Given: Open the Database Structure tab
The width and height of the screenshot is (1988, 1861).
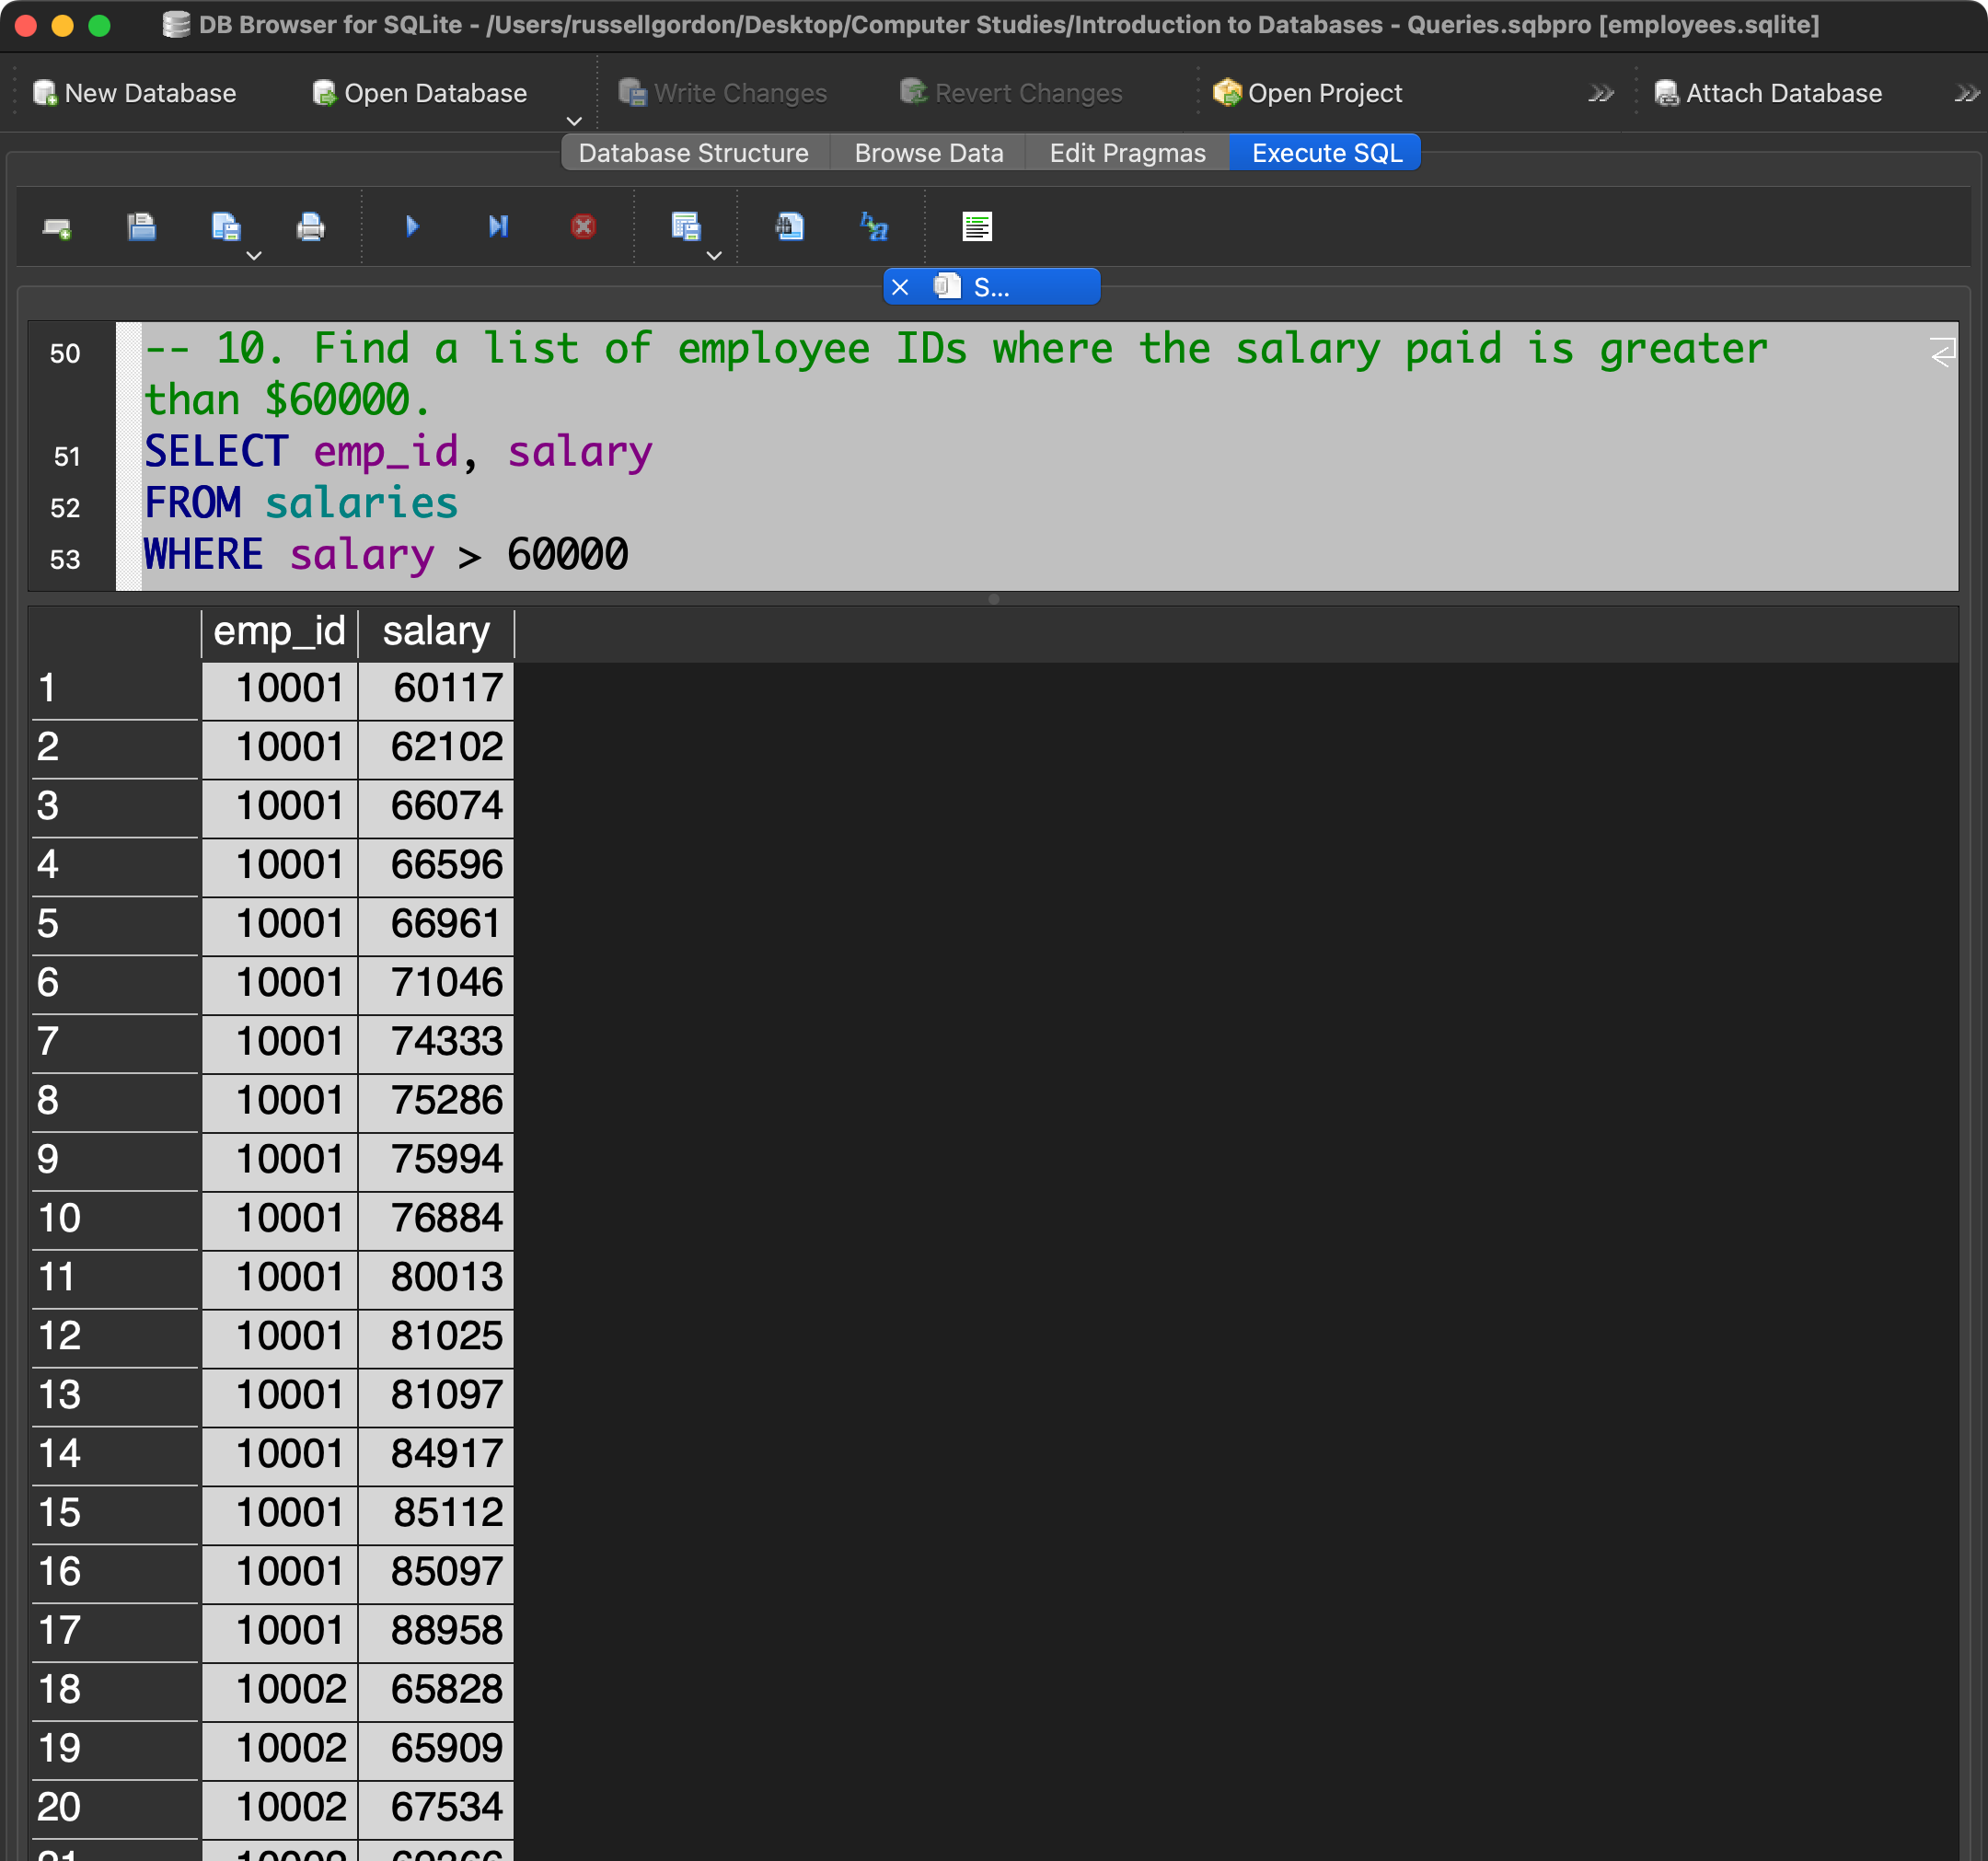Looking at the screenshot, I should [693, 153].
